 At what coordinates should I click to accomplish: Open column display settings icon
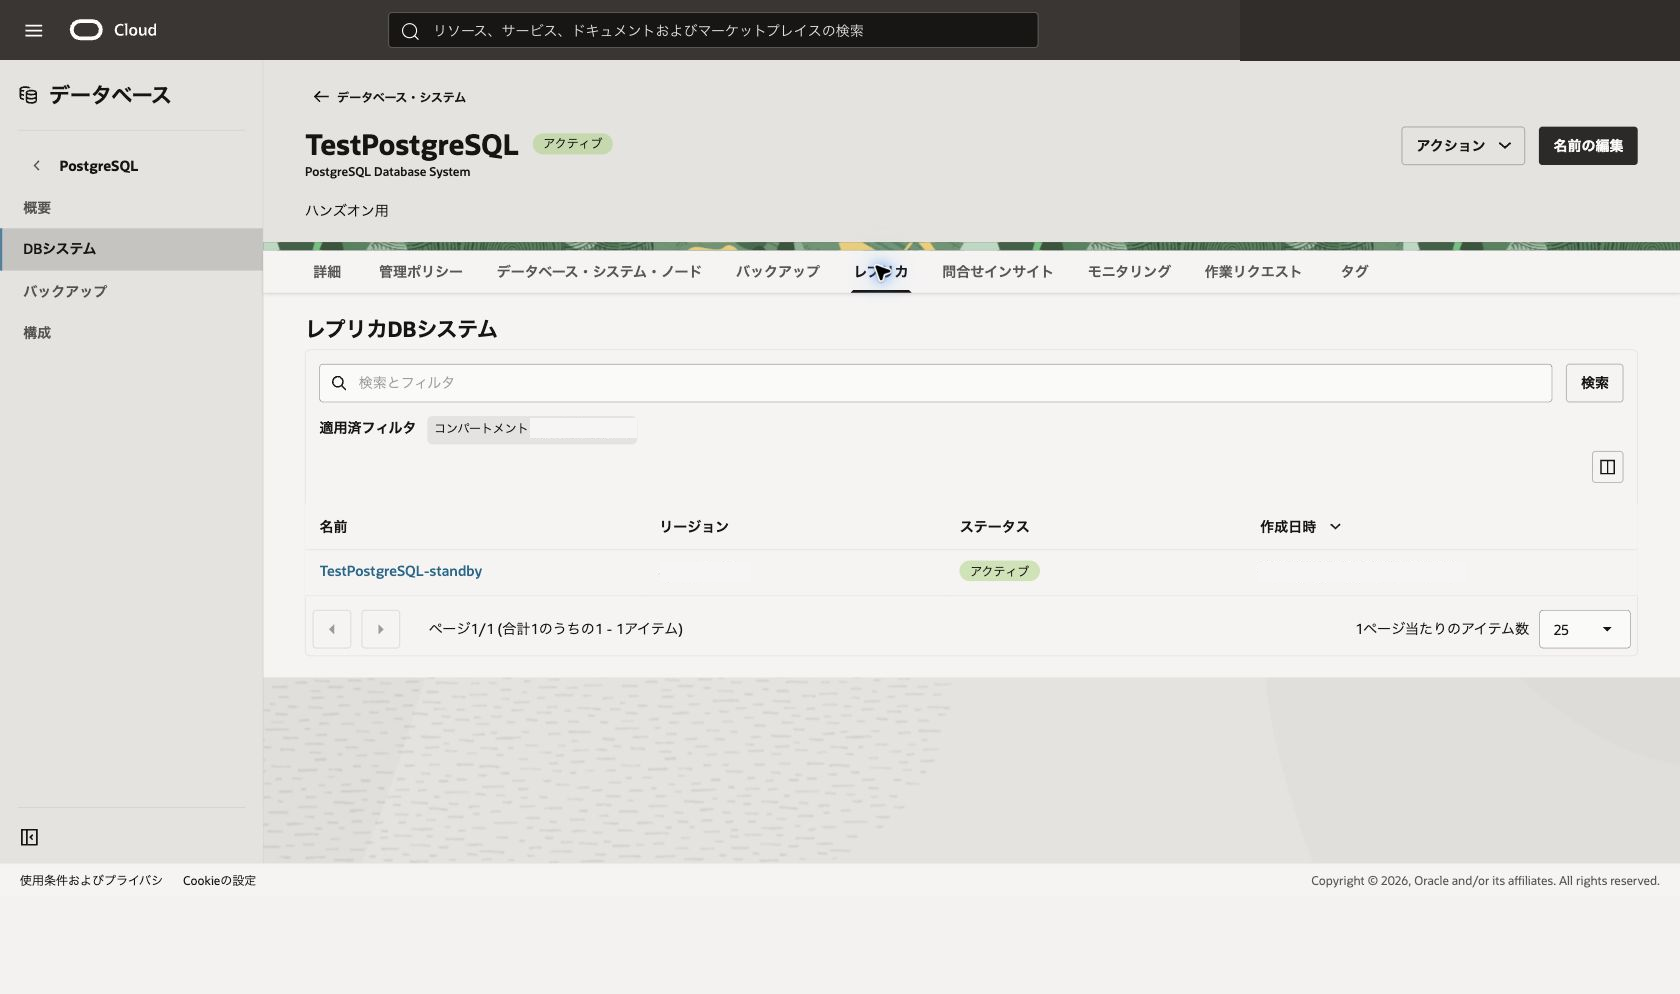point(1607,467)
